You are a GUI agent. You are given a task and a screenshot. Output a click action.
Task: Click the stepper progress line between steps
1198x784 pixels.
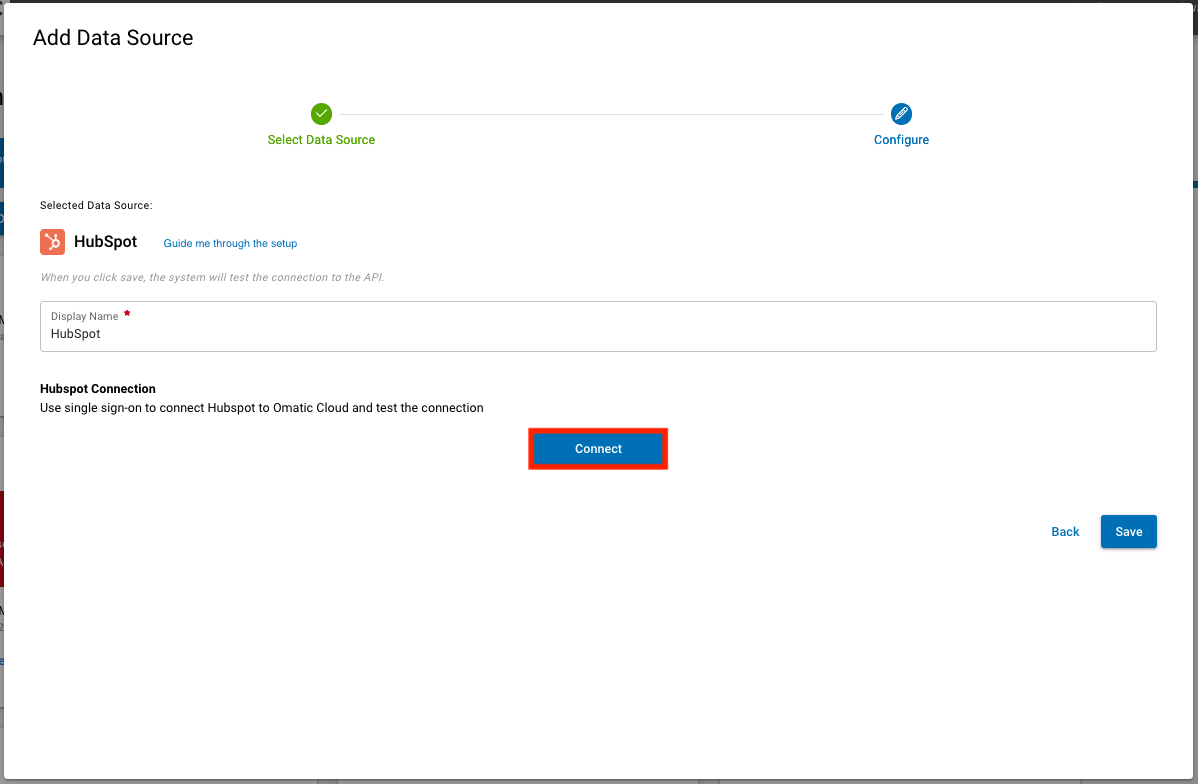point(610,113)
